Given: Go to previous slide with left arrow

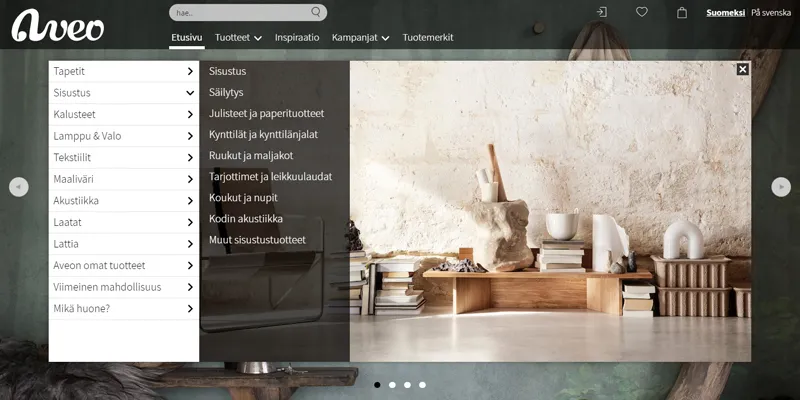Looking at the screenshot, I should [18, 187].
